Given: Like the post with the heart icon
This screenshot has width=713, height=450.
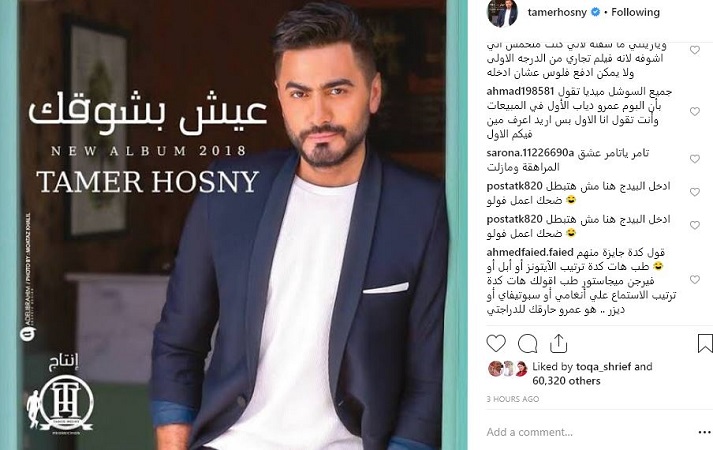Looking at the screenshot, I should pyautogui.click(x=496, y=344).
